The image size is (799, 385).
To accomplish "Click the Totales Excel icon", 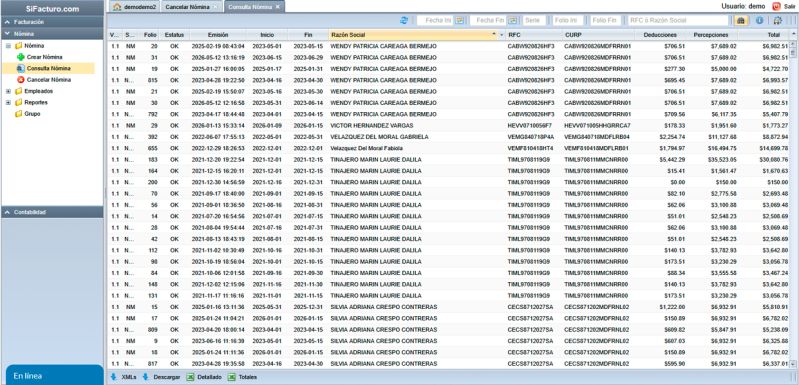I will tap(231, 377).
